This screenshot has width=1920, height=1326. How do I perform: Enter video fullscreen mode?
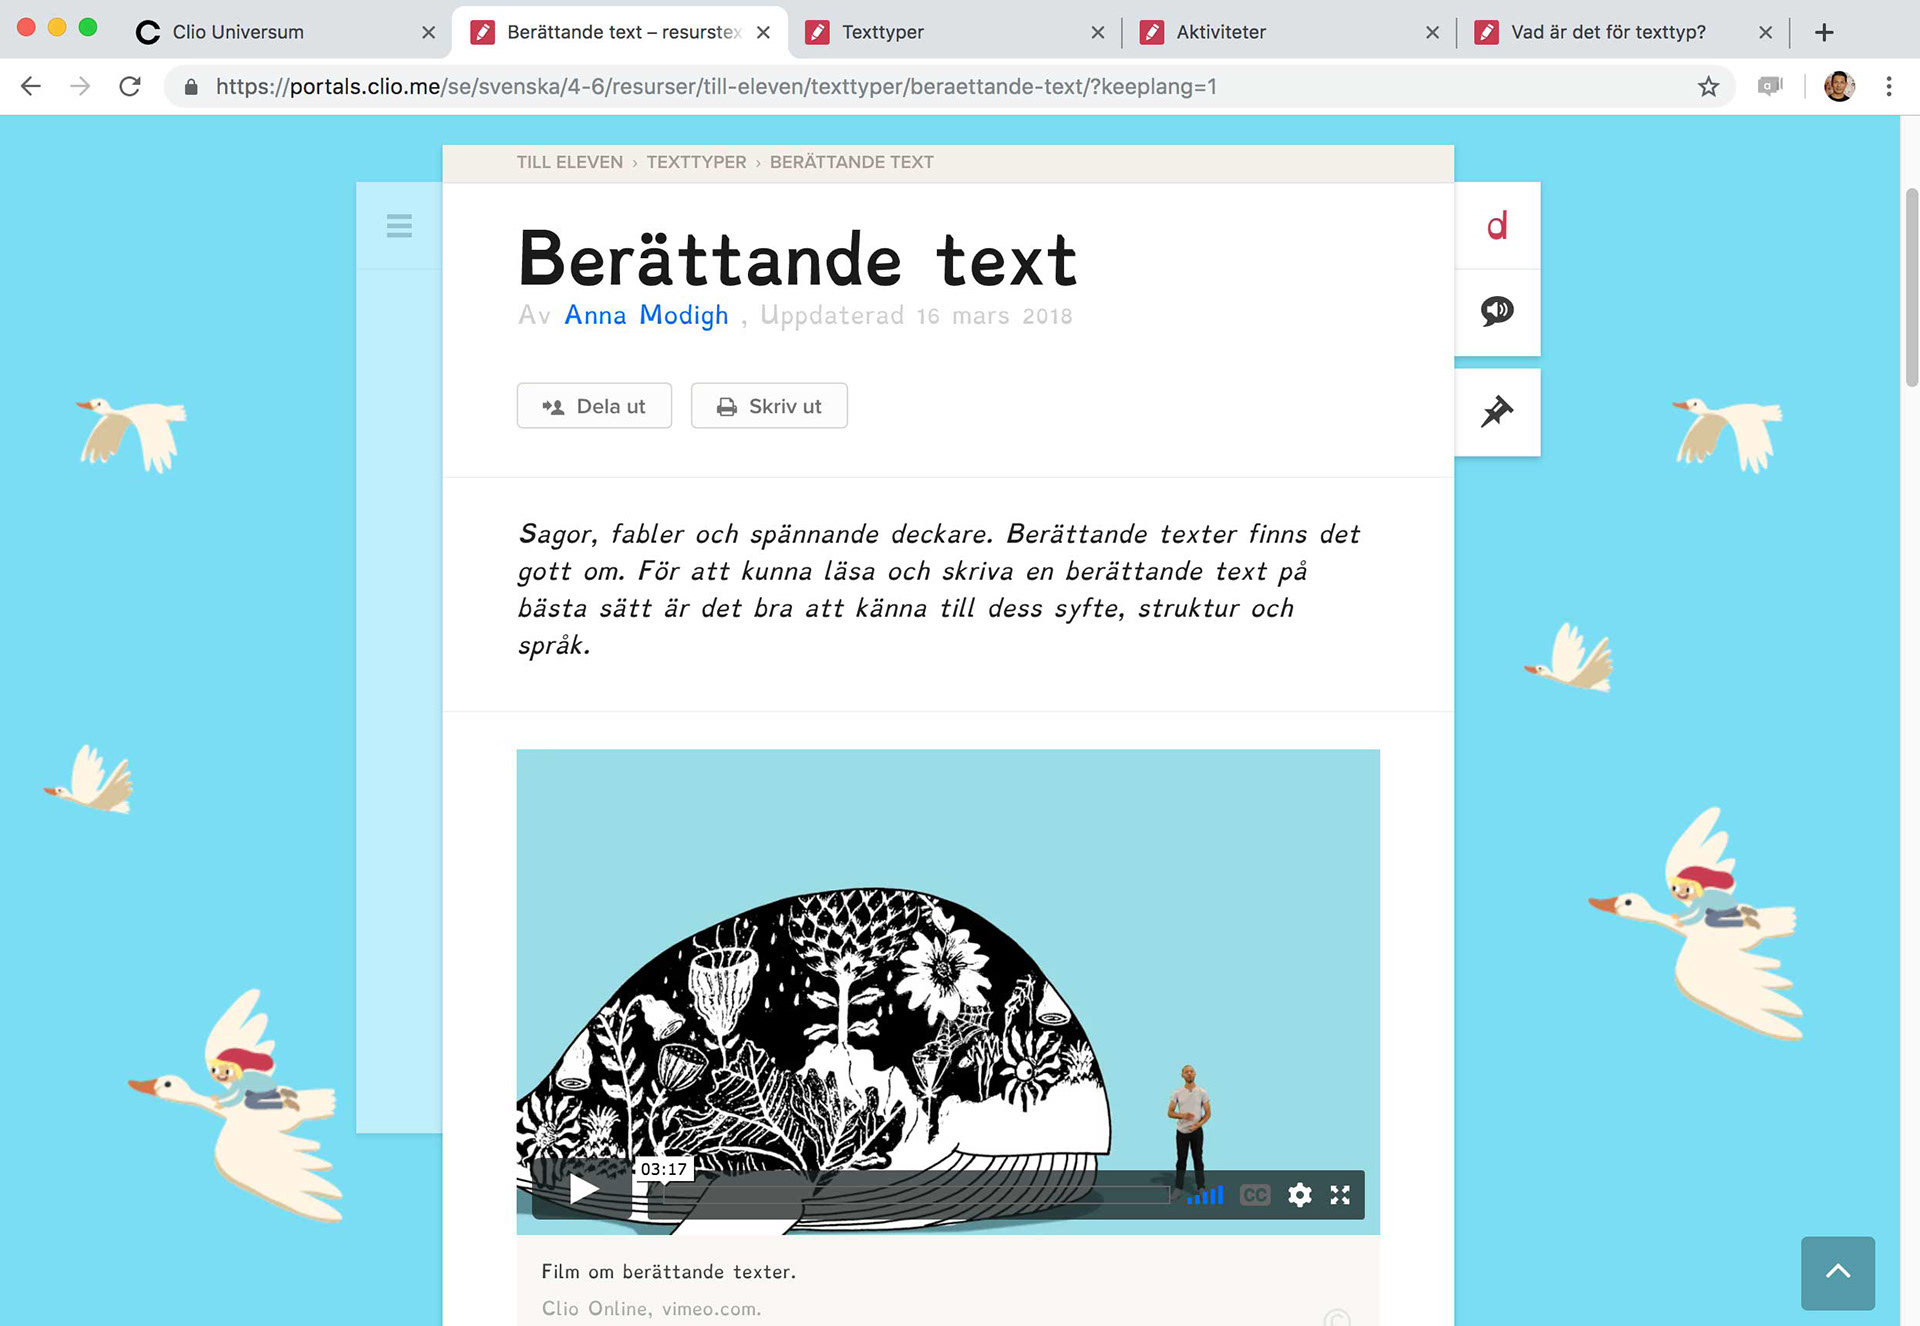click(1340, 1195)
